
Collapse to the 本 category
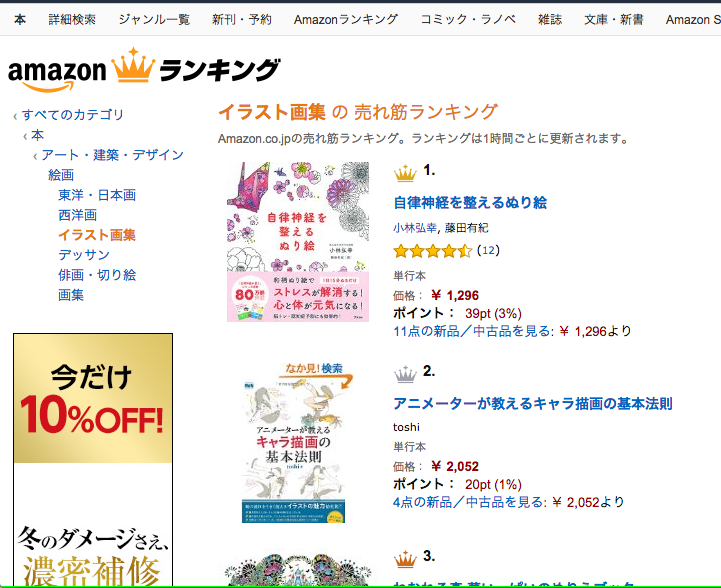pyautogui.click(x=38, y=135)
